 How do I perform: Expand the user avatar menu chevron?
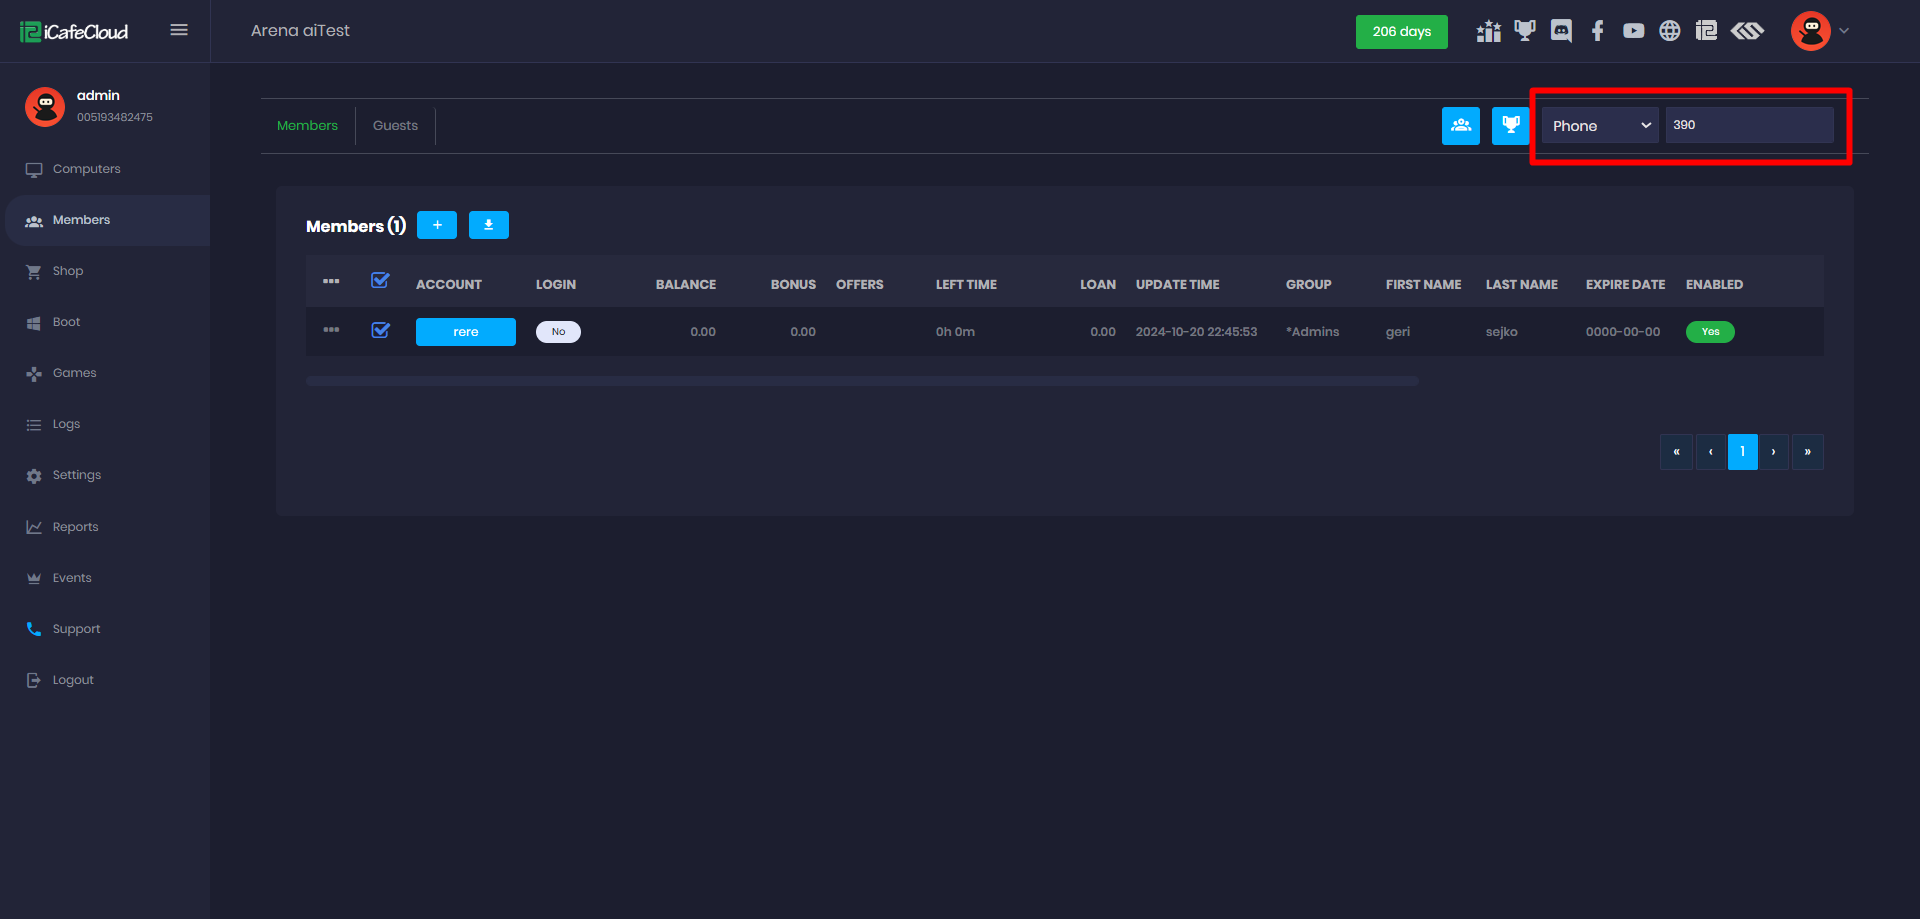1844,31
